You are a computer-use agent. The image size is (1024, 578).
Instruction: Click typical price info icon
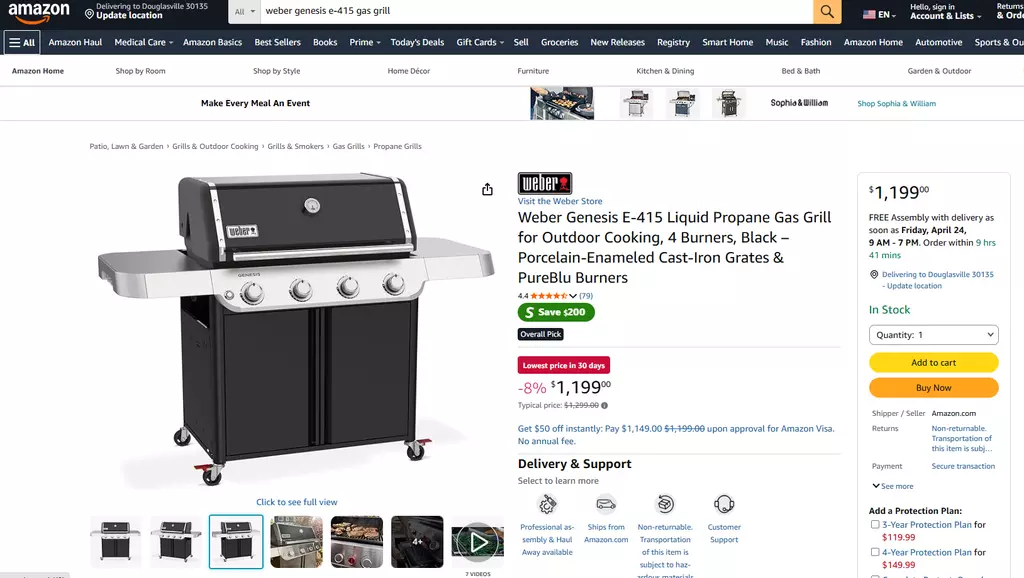click(605, 406)
